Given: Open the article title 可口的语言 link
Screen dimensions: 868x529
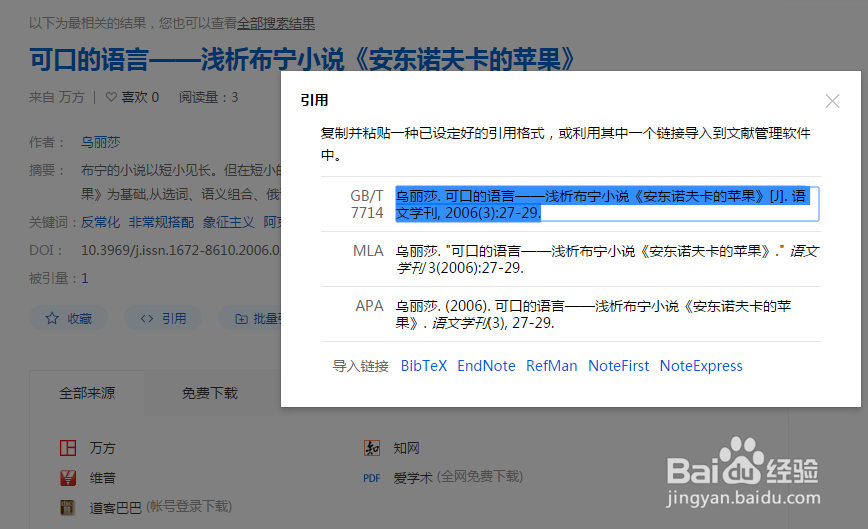Looking at the screenshot, I should (302, 59).
